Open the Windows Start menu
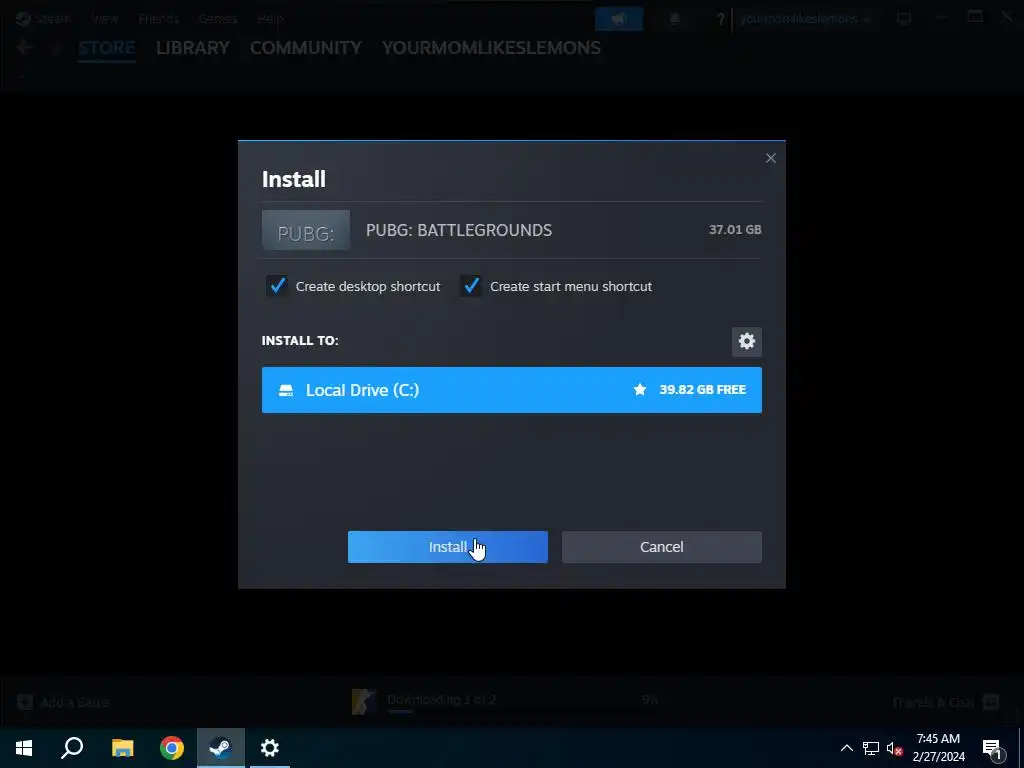The image size is (1024, 768). pyautogui.click(x=24, y=748)
